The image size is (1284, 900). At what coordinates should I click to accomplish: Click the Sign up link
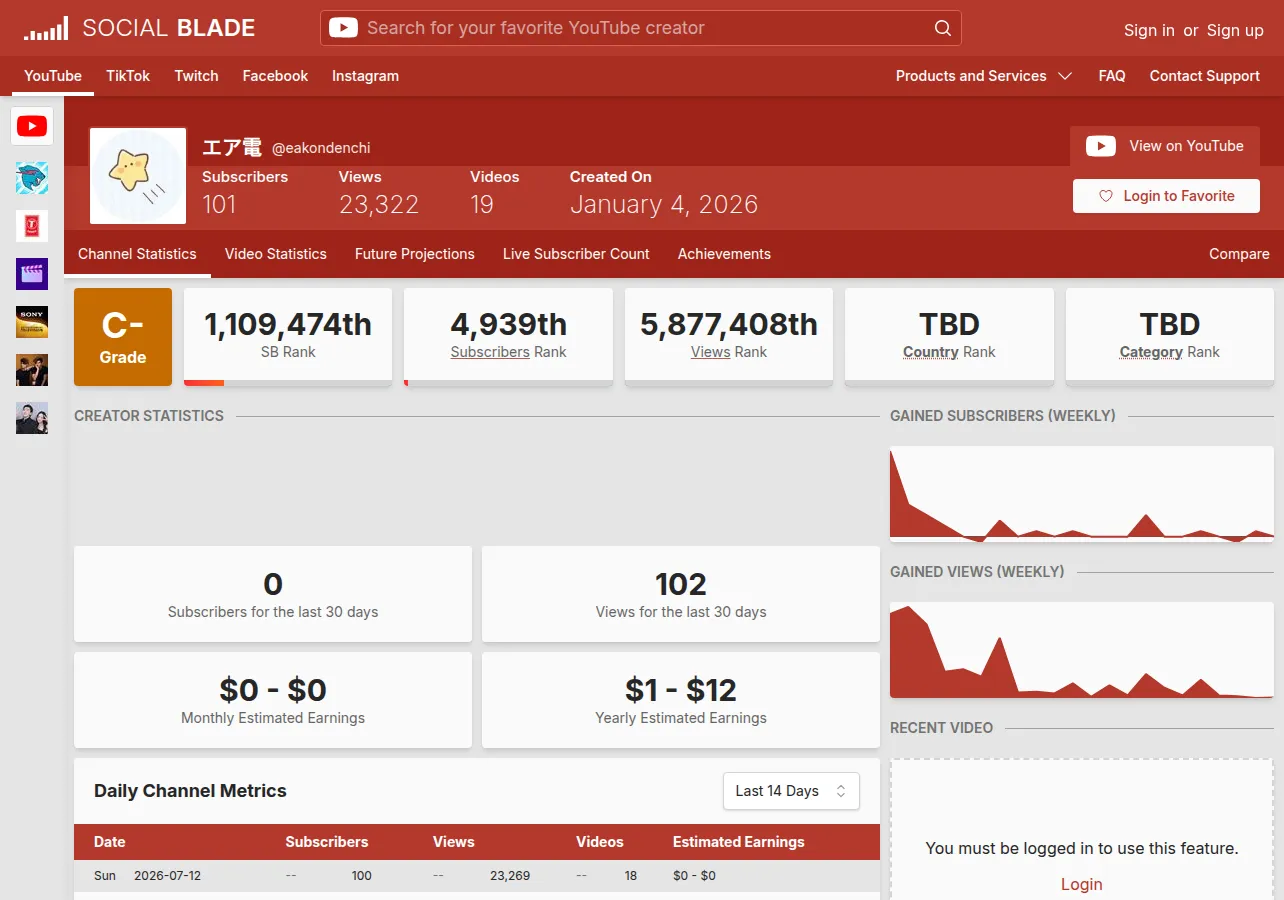click(x=1235, y=30)
